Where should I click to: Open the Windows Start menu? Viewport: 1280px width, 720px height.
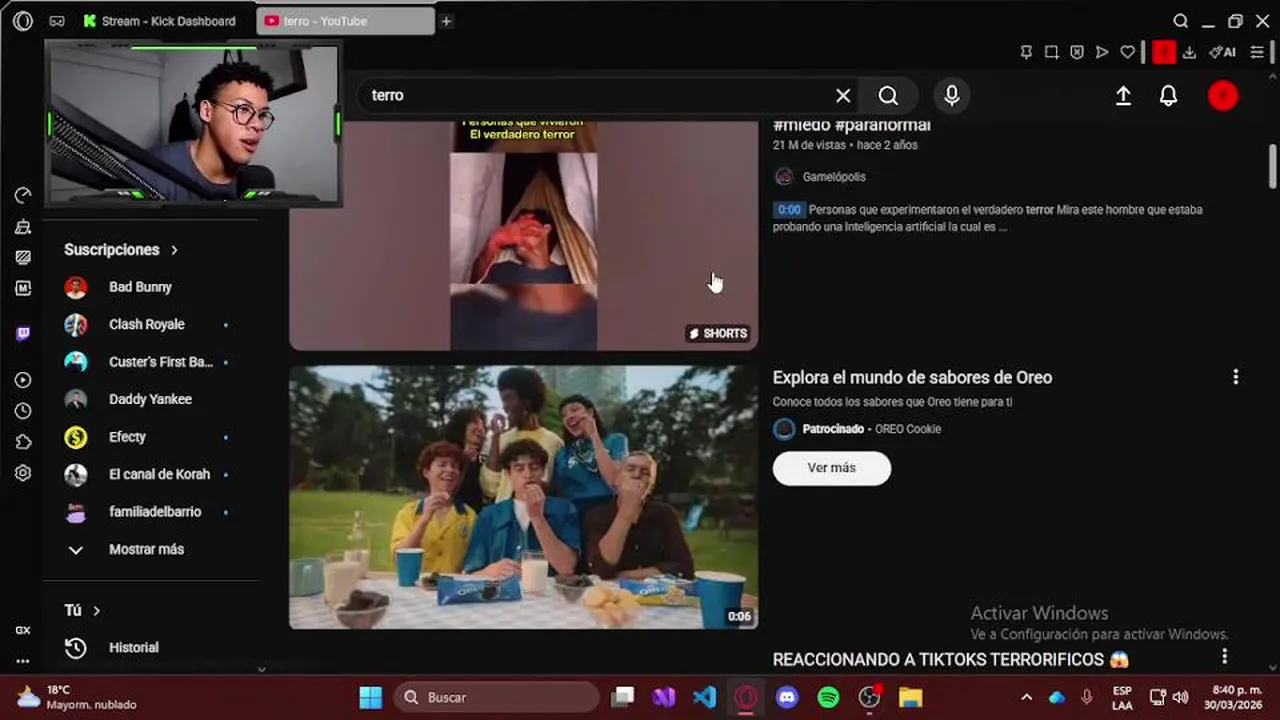pos(371,697)
